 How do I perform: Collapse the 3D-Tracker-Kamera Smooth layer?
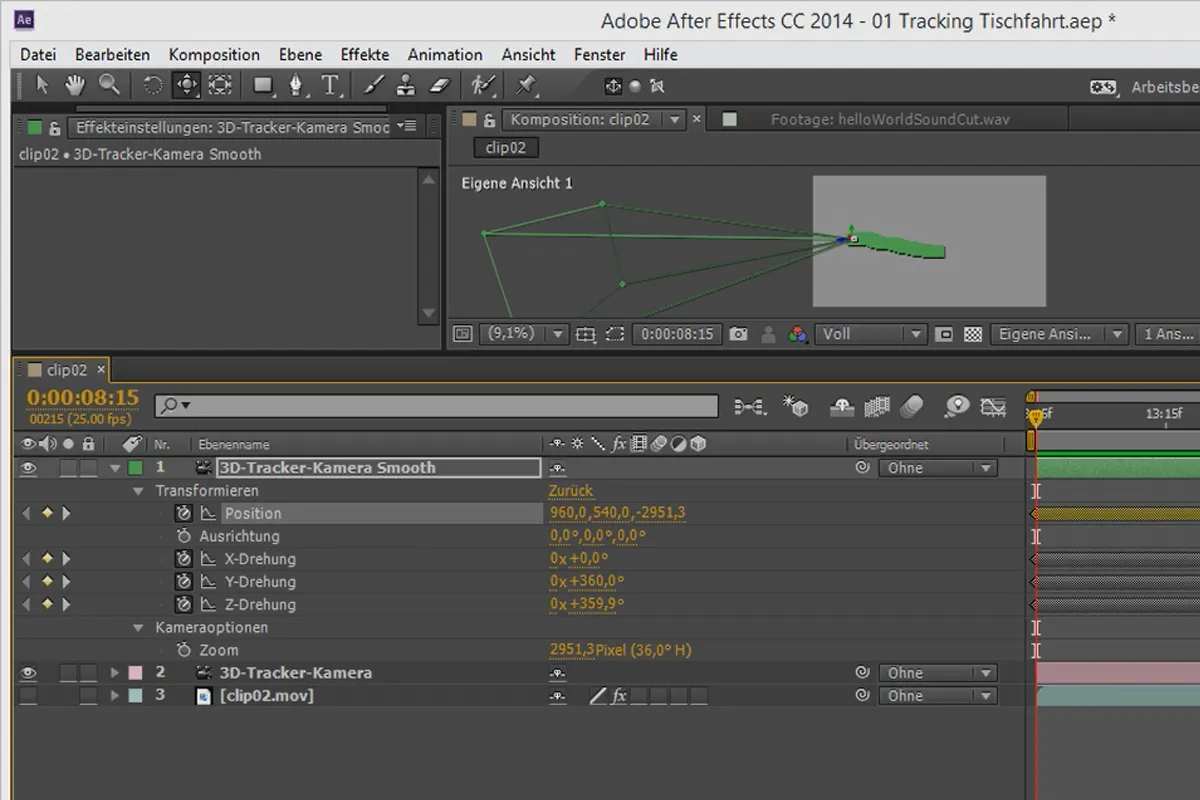point(115,468)
